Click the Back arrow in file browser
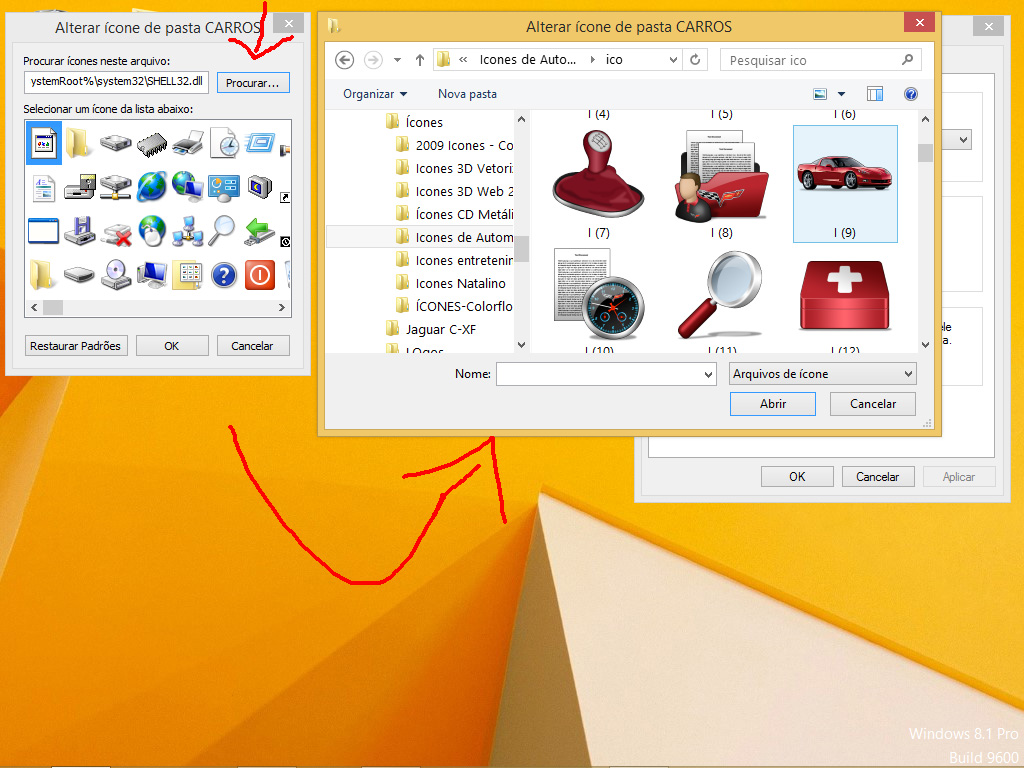 (345, 60)
